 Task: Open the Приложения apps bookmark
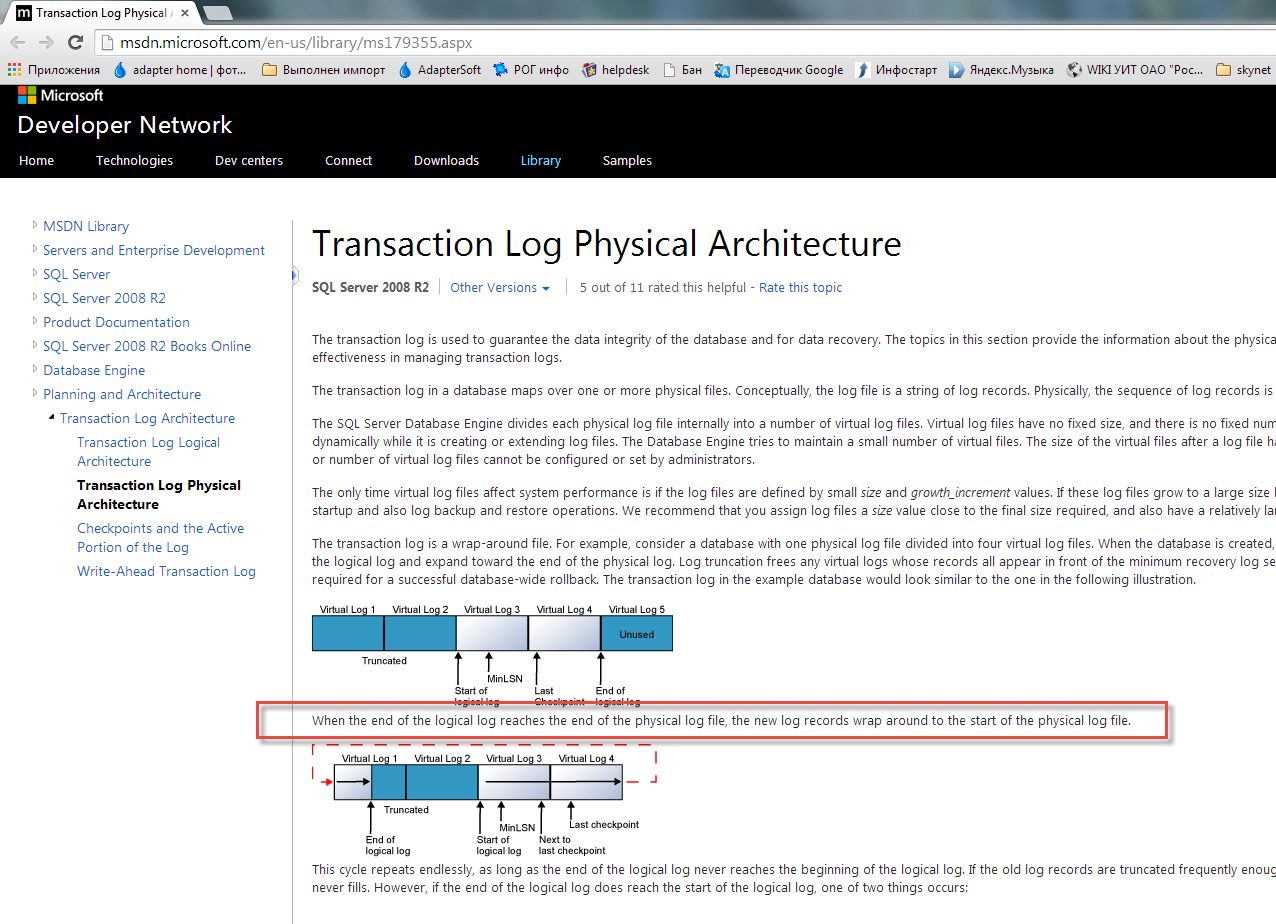pos(54,70)
